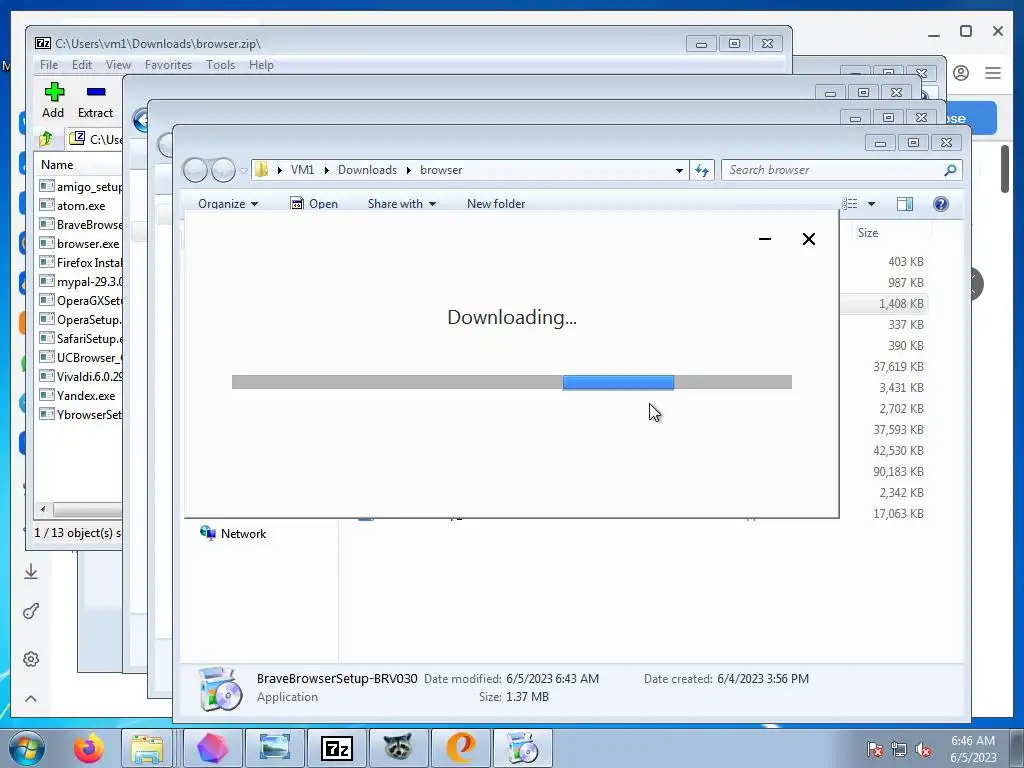Minimize the Downloading dialog

pos(765,239)
